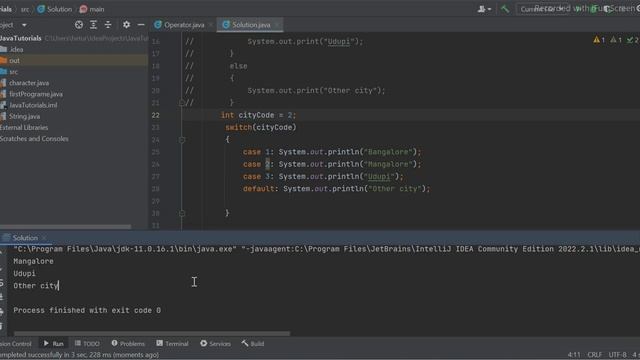Screen dimensions: 640x360
Task: Click the clear-all trash icon in Run toolbar
Action: 2,326
